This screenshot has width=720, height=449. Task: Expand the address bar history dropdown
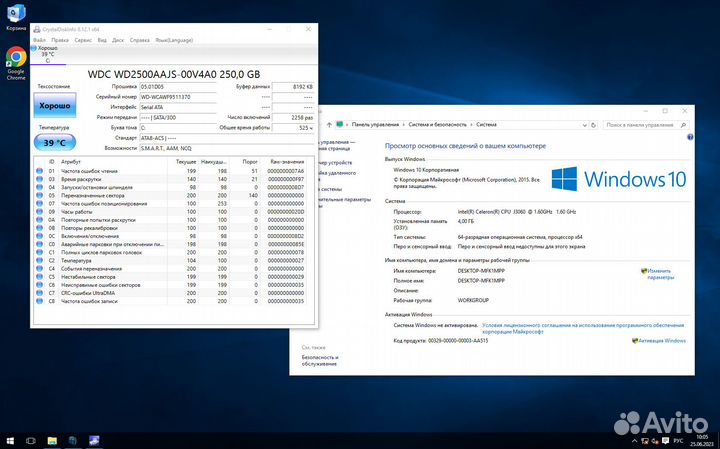coord(585,125)
